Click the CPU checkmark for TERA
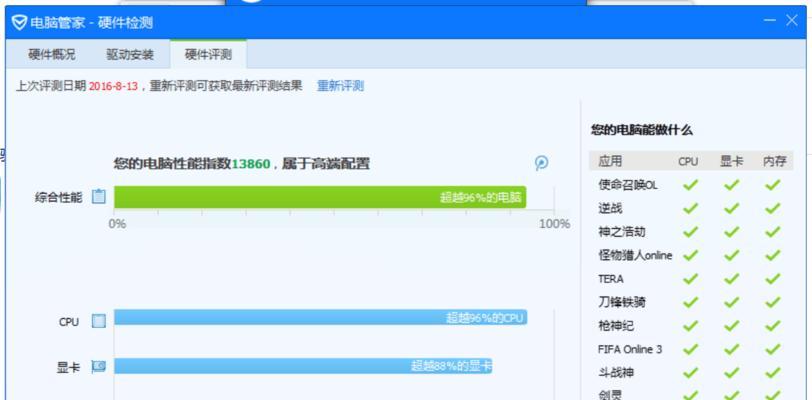This screenshot has width=812, height=400. click(690, 279)
